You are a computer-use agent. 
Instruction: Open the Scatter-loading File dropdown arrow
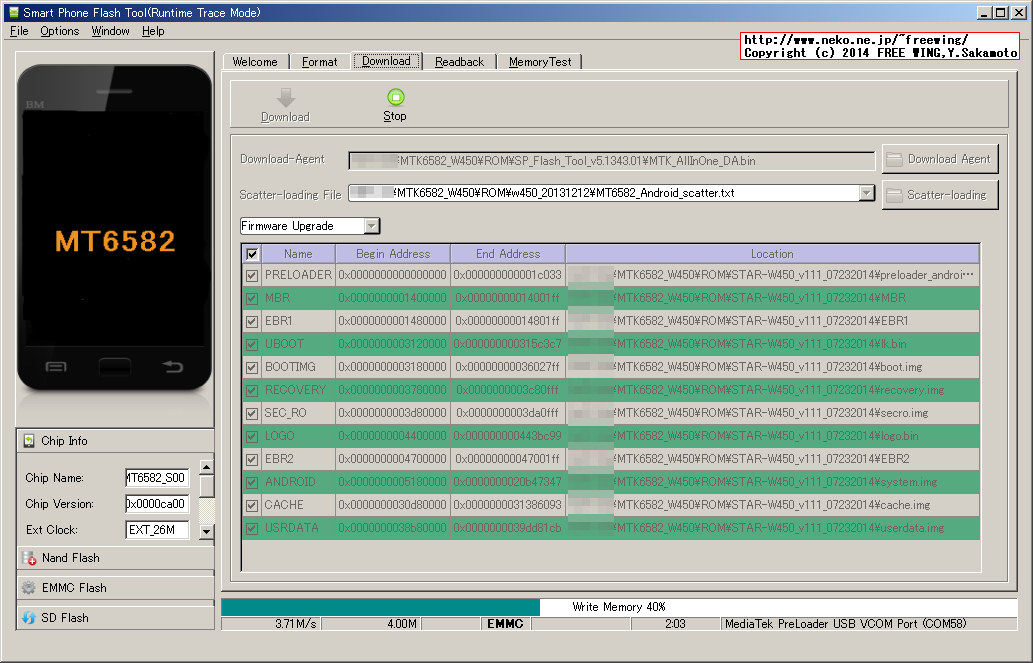click(866, 193)
